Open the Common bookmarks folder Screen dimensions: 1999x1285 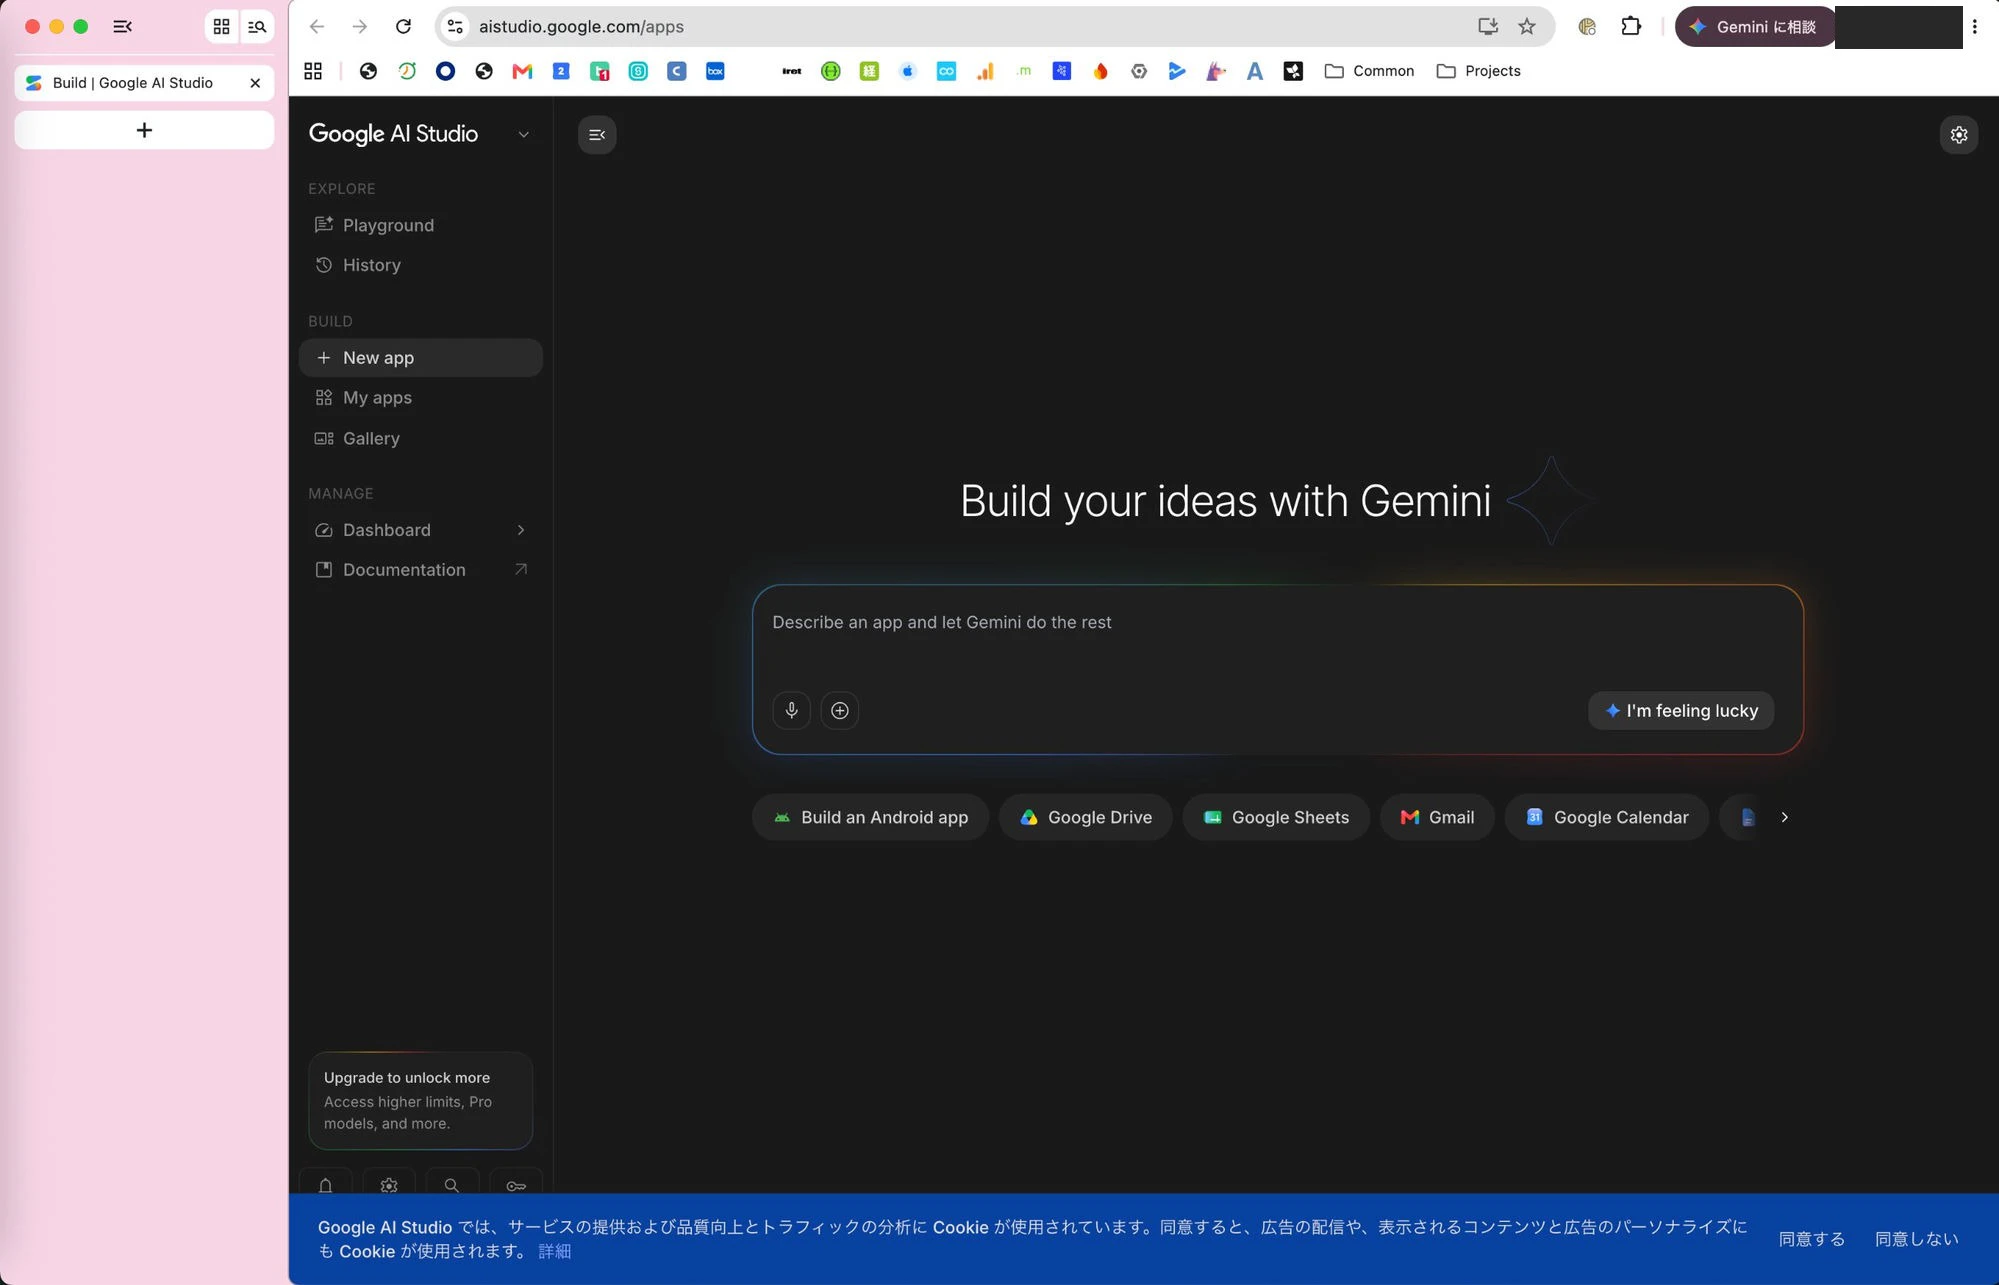pos(1369,71)
